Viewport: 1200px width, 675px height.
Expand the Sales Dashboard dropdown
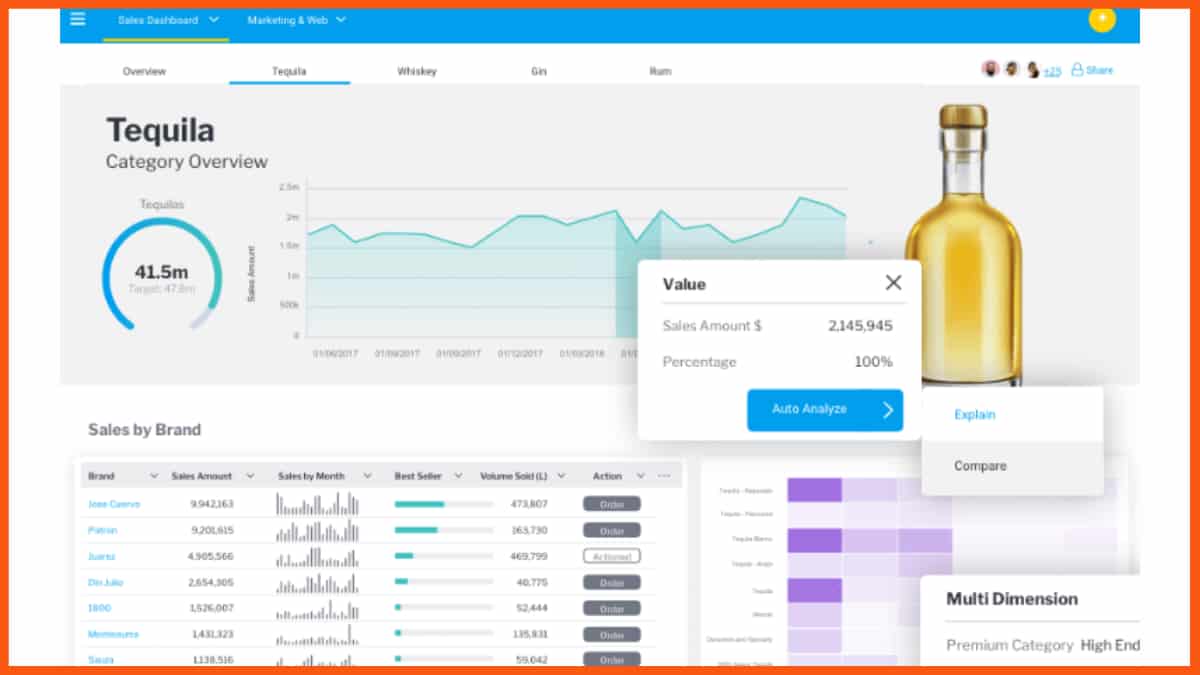[215, 20]
